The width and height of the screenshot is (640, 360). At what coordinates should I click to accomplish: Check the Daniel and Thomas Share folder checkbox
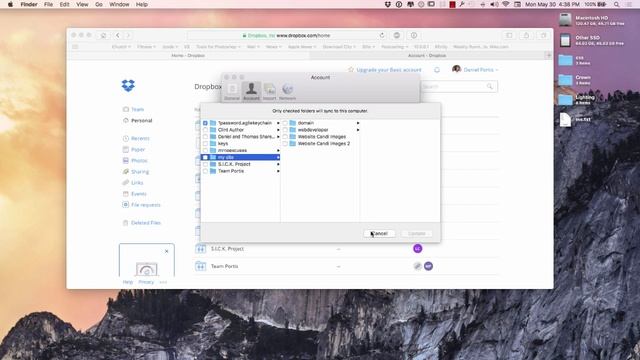tap(205, 137)
